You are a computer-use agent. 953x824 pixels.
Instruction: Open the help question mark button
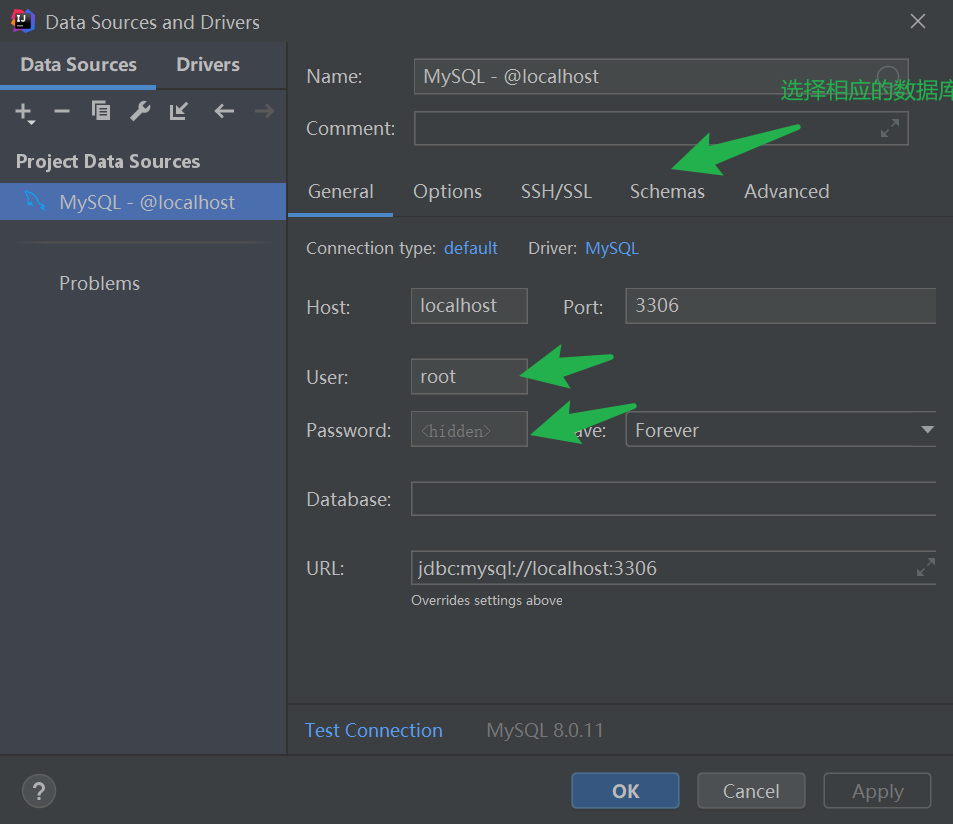[39, 791]
